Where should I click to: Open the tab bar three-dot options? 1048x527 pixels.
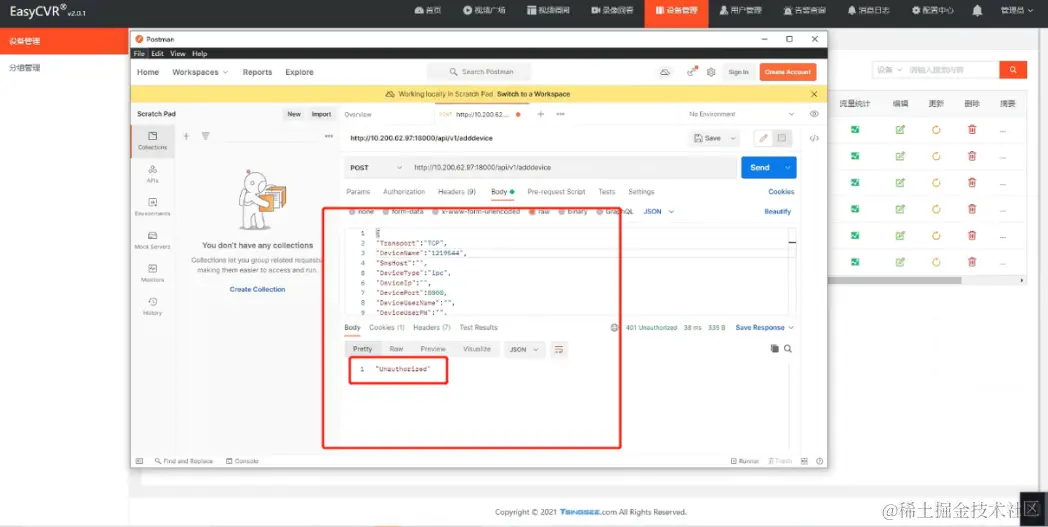tap(560, 114)
